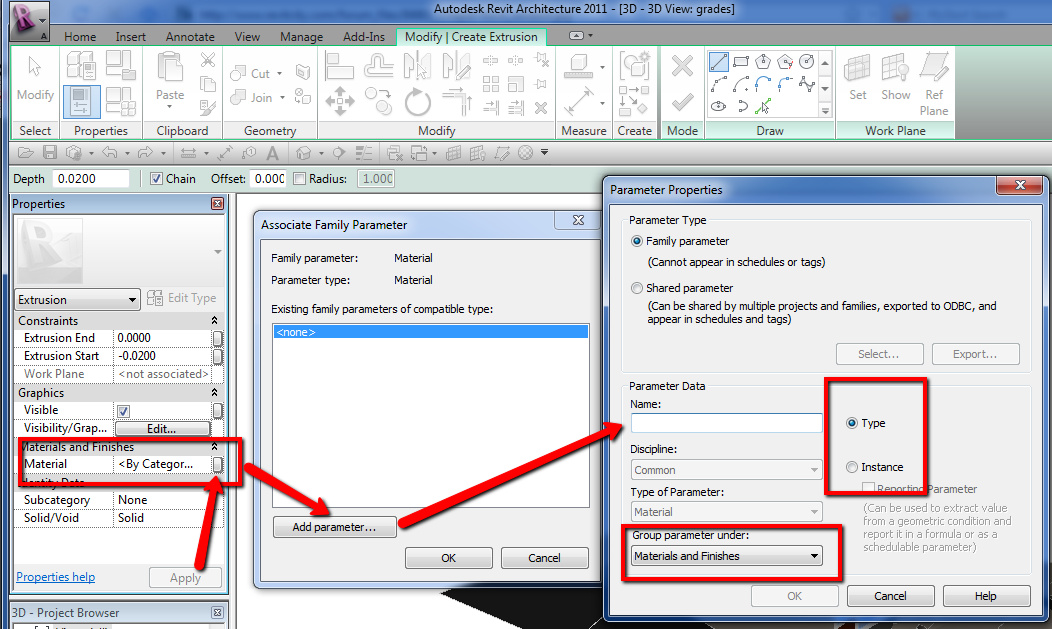
Task: Click the Align tool icon
Action: pyautogui.click(x=339, y=66)
